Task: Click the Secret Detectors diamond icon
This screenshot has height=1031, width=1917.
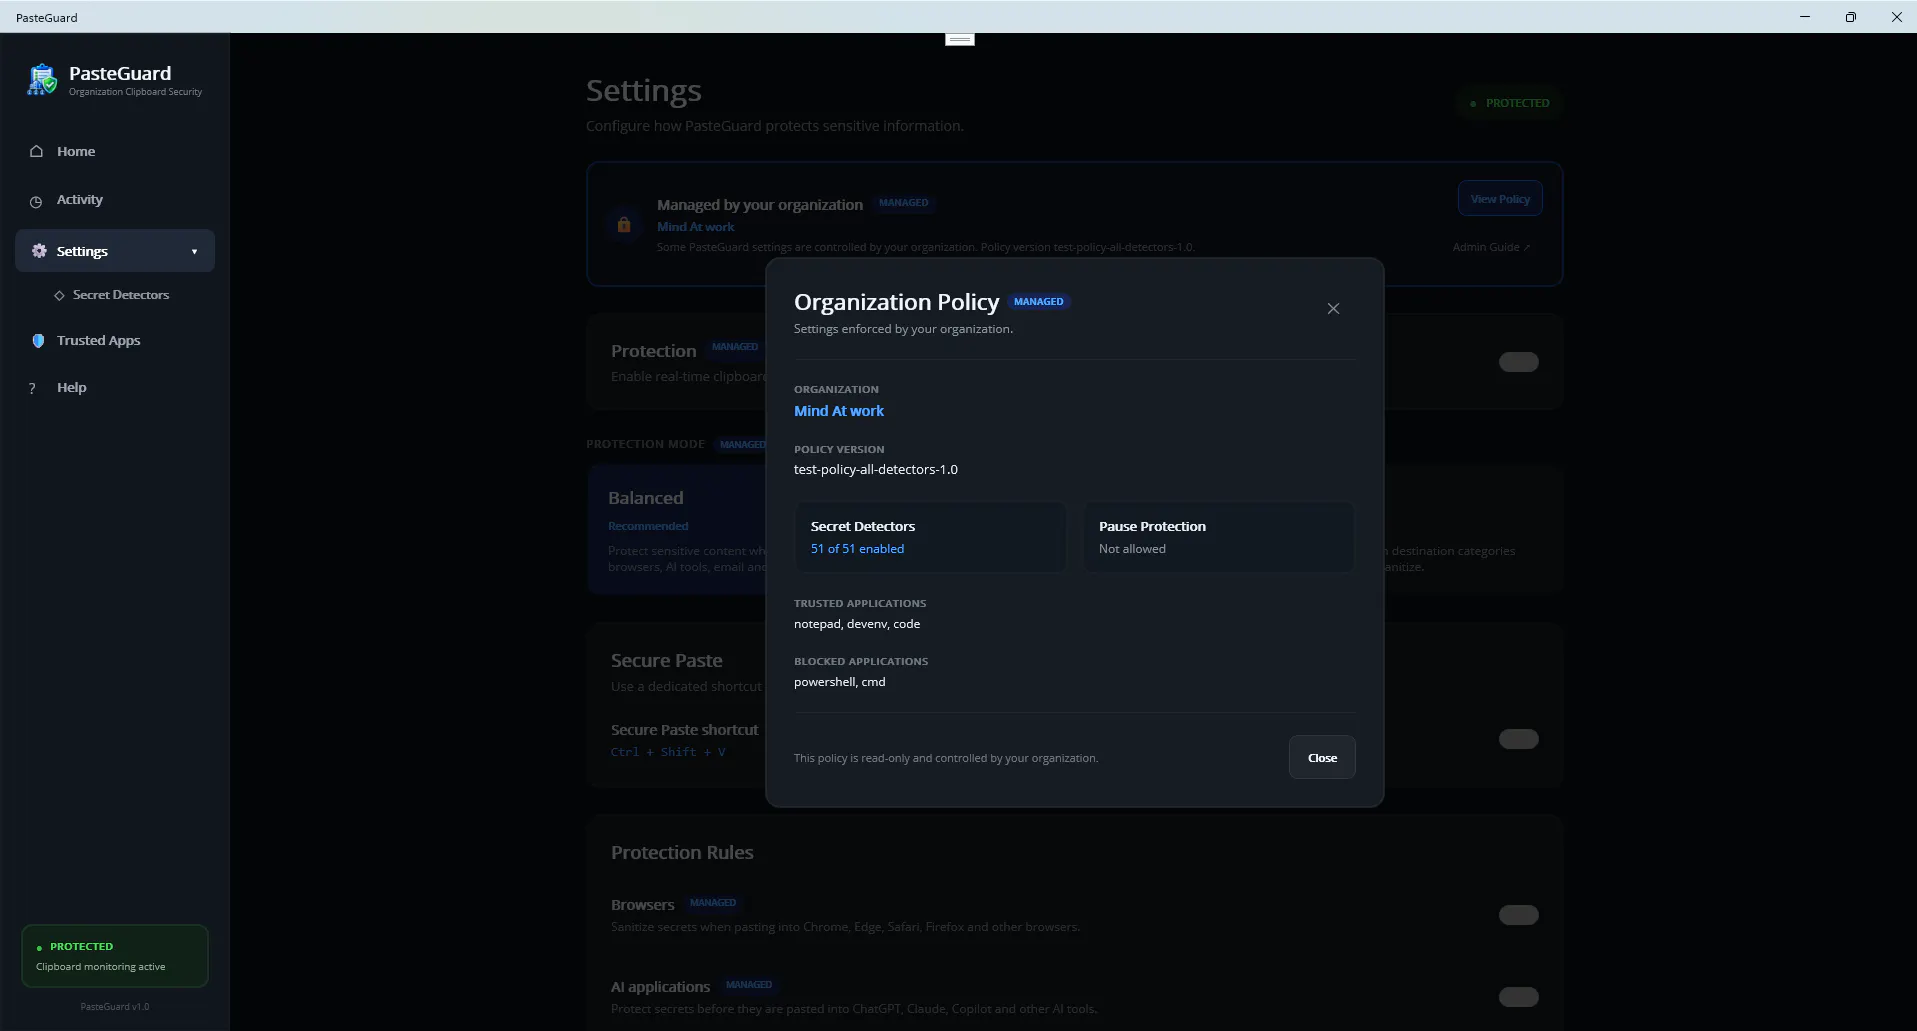Action: (x=59, y=295)
